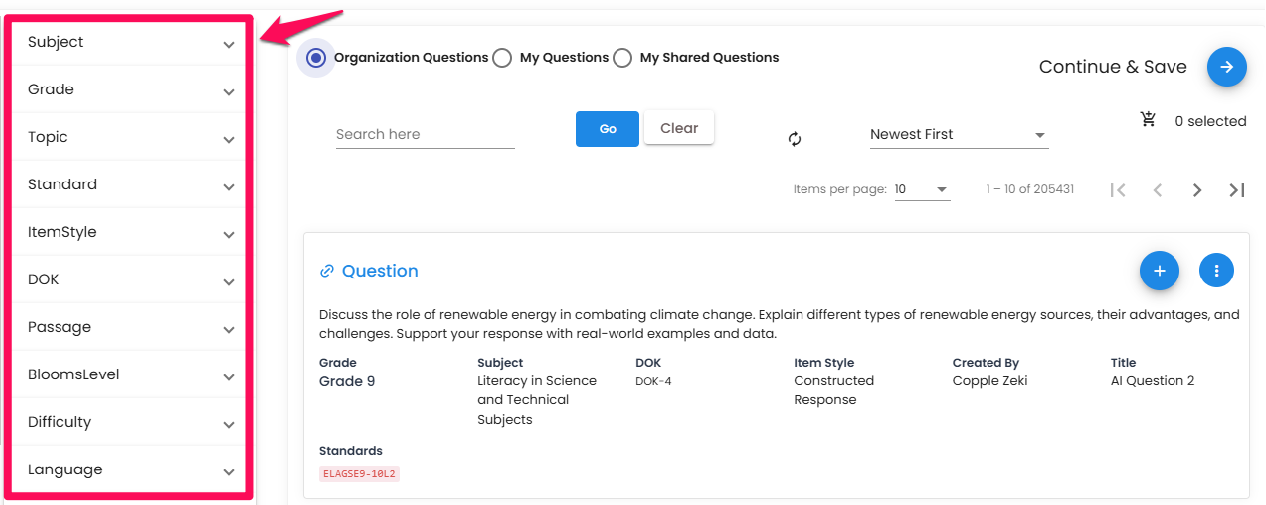Open the Newest First sort dropdown

958,134
